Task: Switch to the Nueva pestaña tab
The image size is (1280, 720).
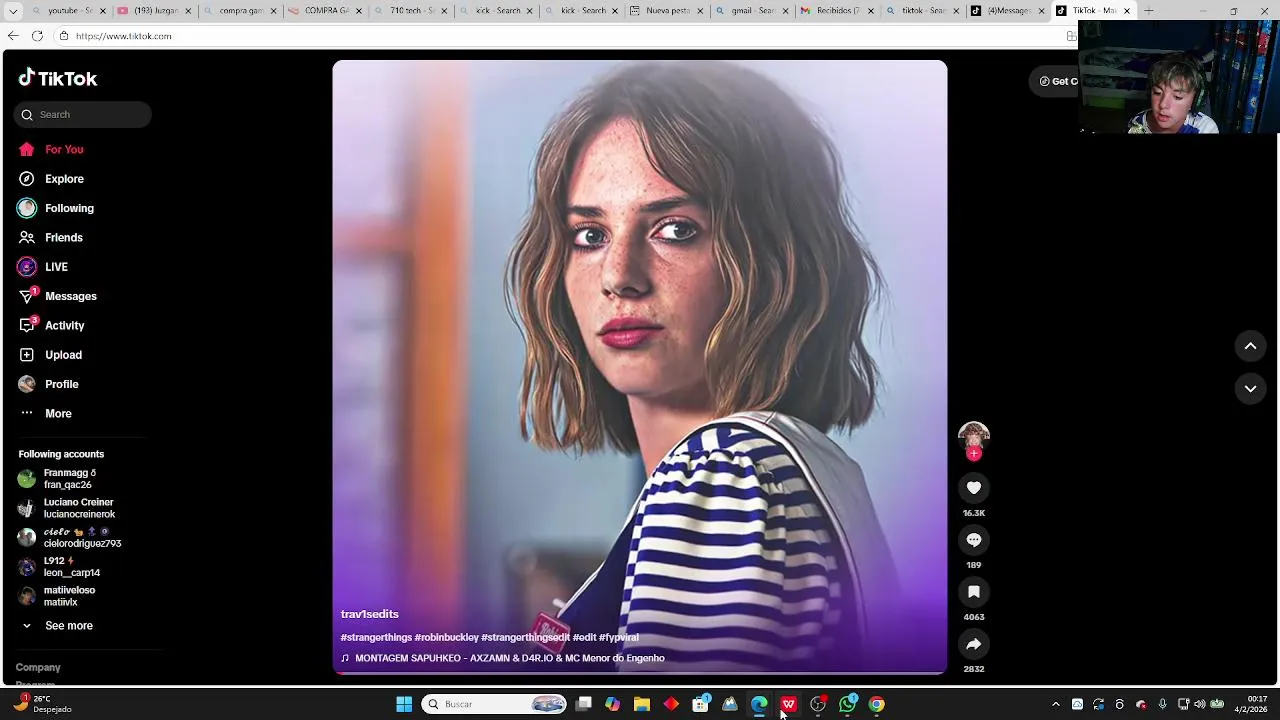Action: tap(667, 11)
